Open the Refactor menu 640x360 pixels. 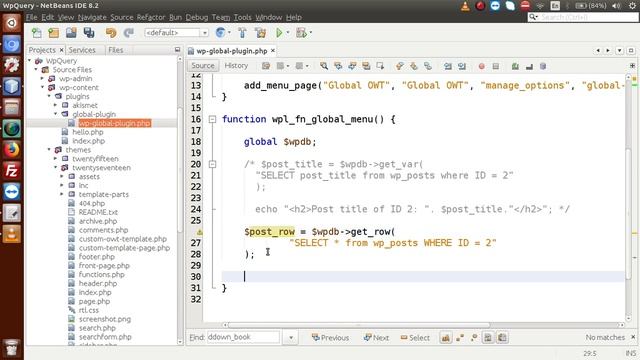pos(151,17)
